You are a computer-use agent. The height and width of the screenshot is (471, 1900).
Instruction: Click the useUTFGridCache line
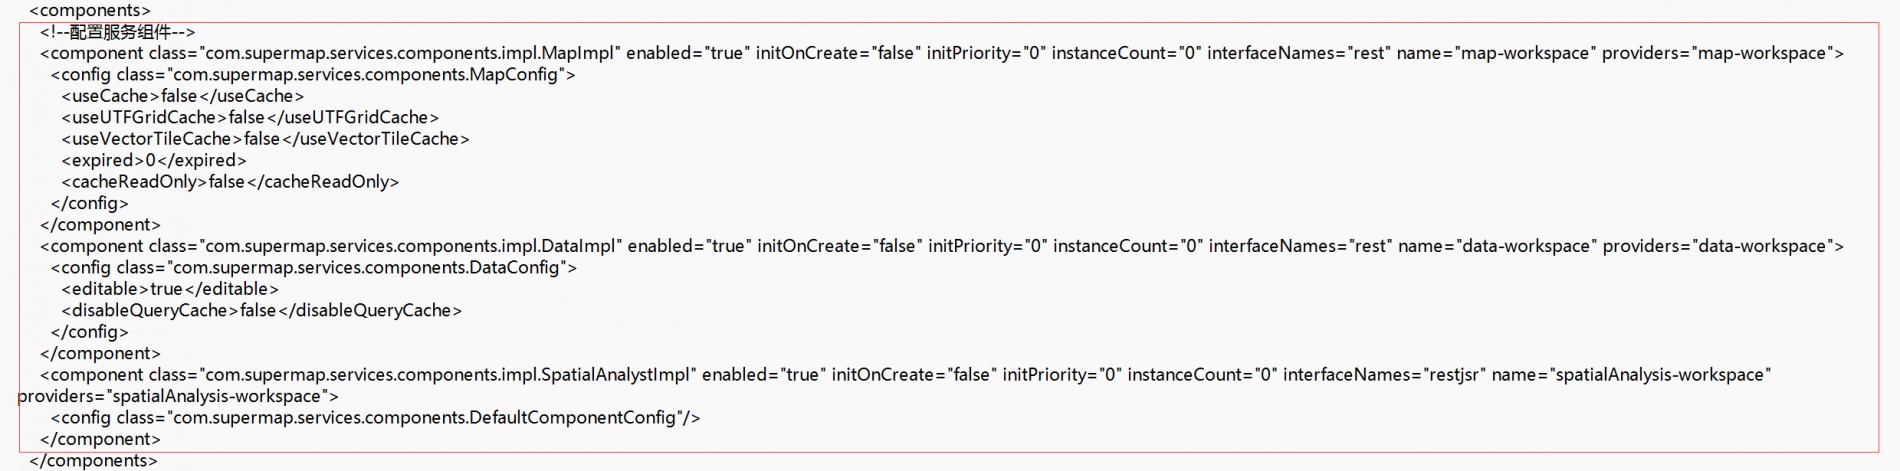coord(250,118)
